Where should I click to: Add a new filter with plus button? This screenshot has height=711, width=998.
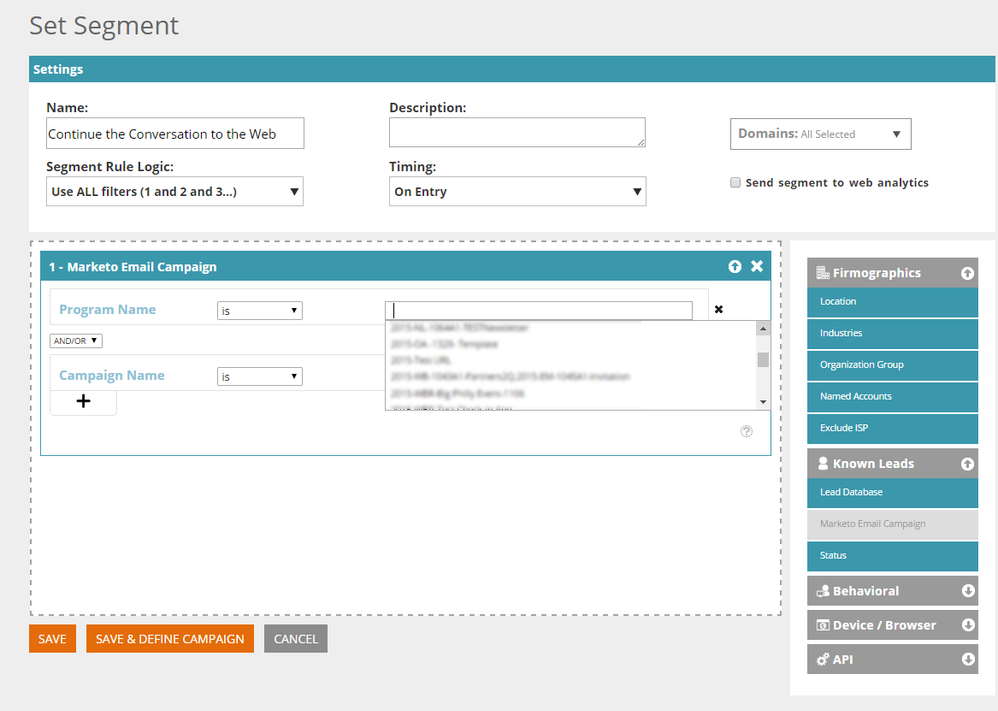[84, 401]
